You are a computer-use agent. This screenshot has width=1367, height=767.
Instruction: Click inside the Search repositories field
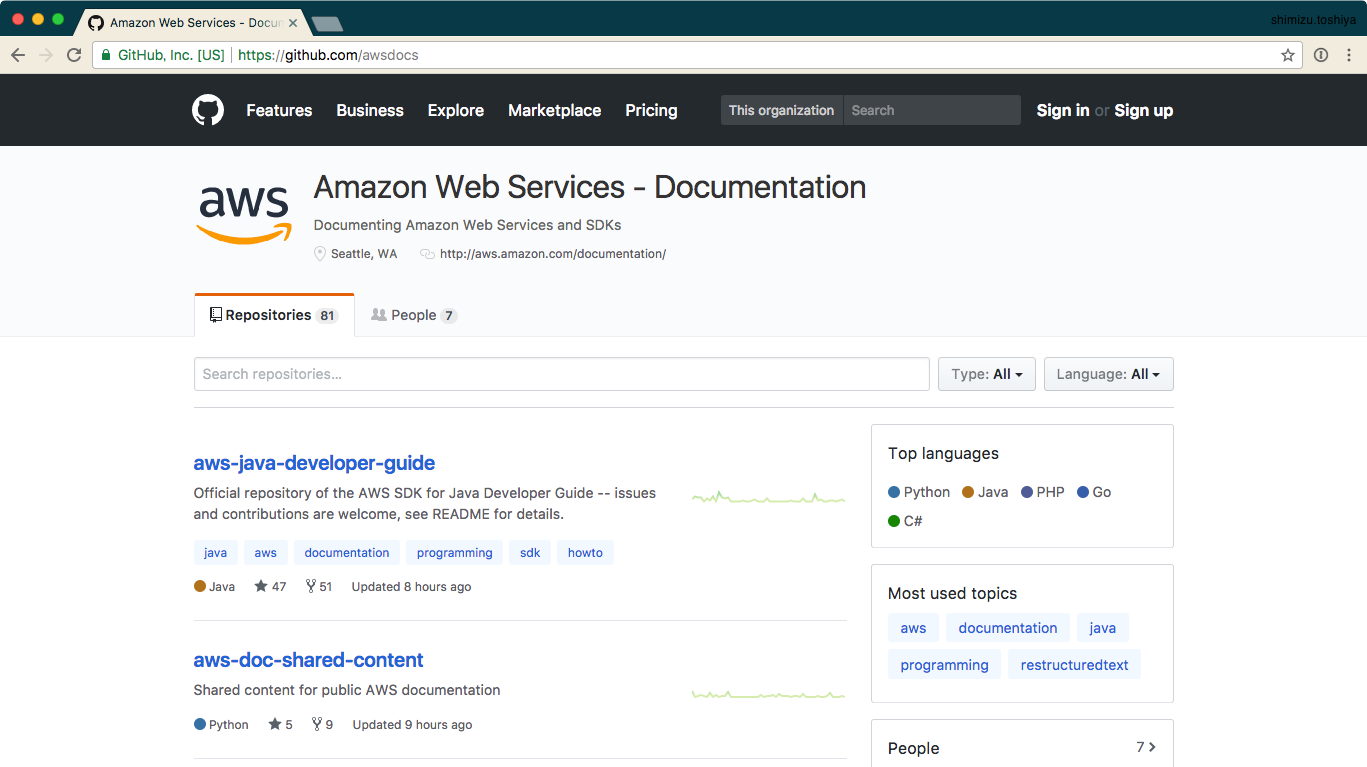tap(560, 374)
